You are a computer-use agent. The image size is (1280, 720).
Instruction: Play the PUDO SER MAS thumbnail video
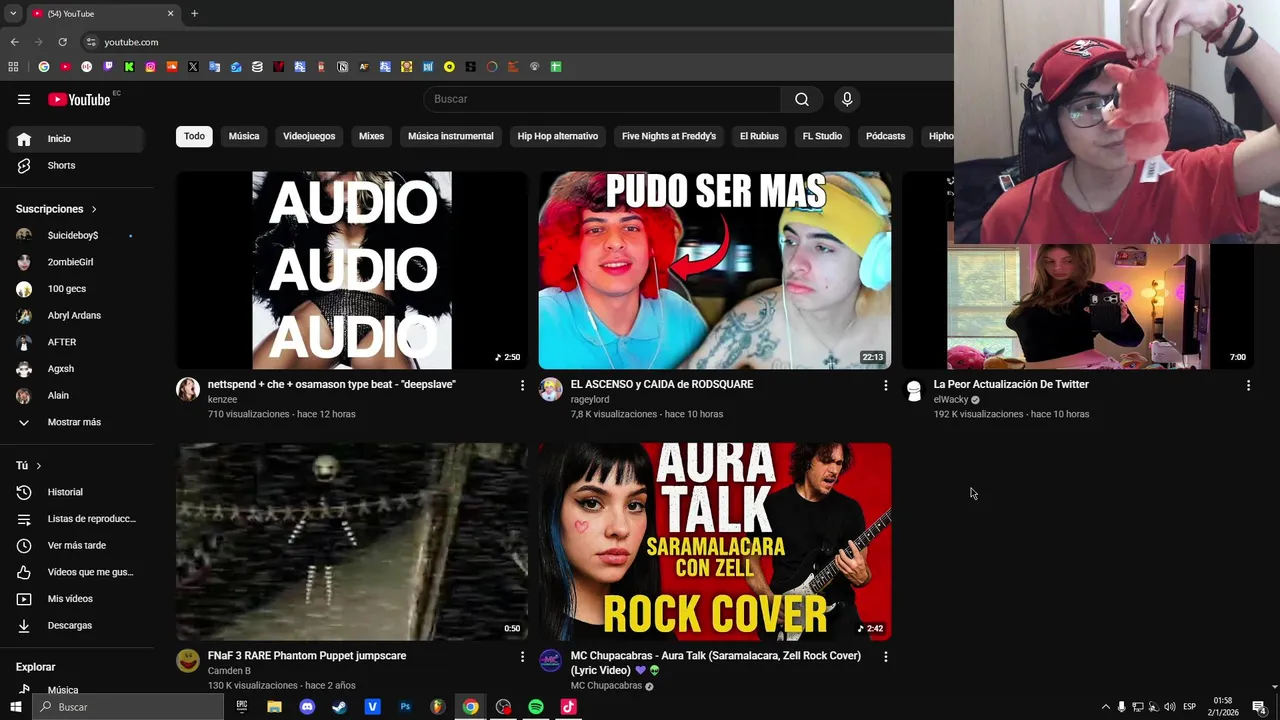pyautogui.click(x=715, y=270)
